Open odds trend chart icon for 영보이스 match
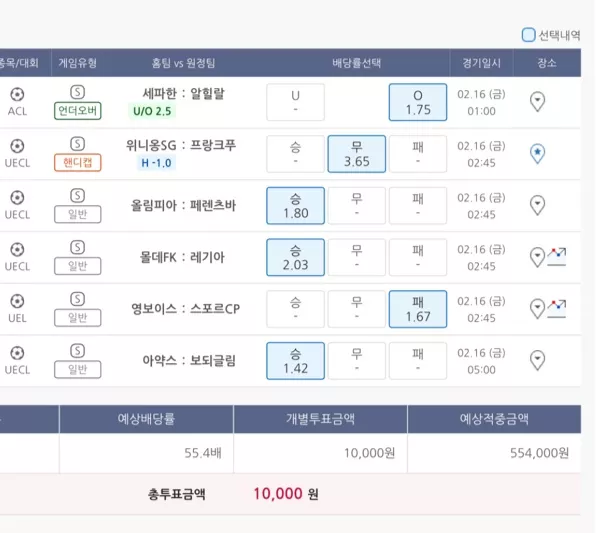 (557, 309)
